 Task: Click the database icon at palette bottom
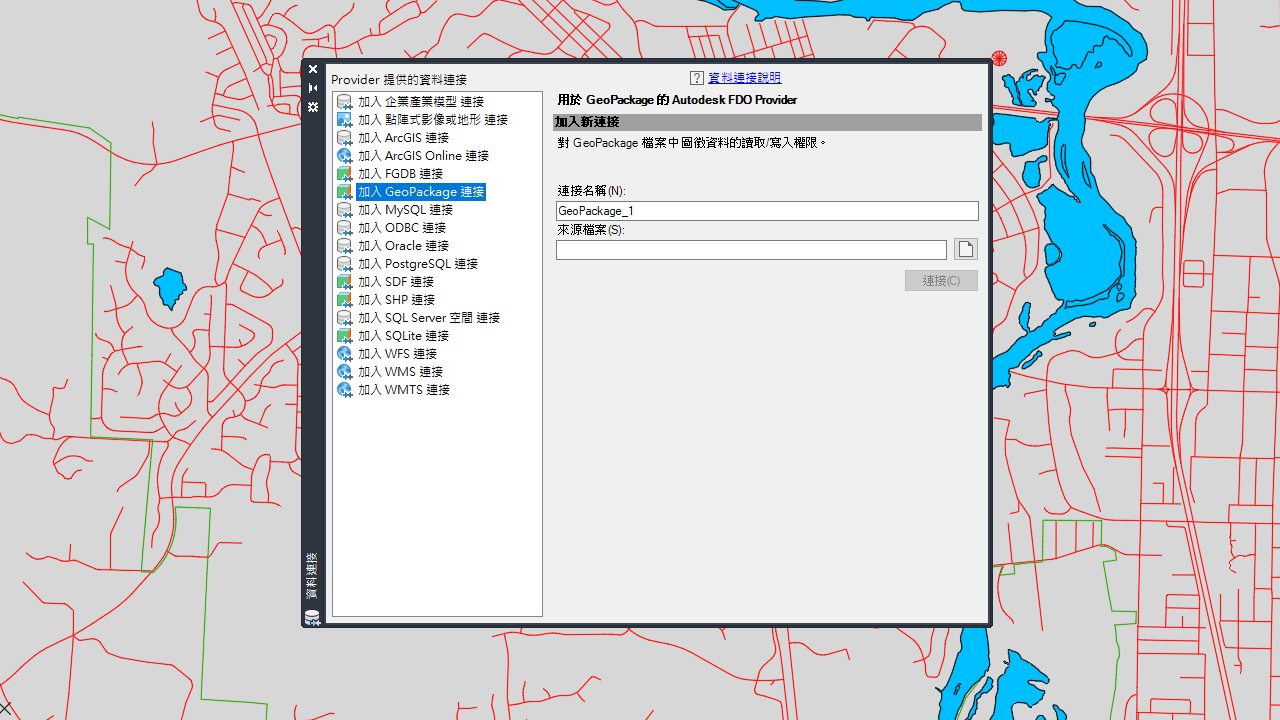click(x=312, y=618)
